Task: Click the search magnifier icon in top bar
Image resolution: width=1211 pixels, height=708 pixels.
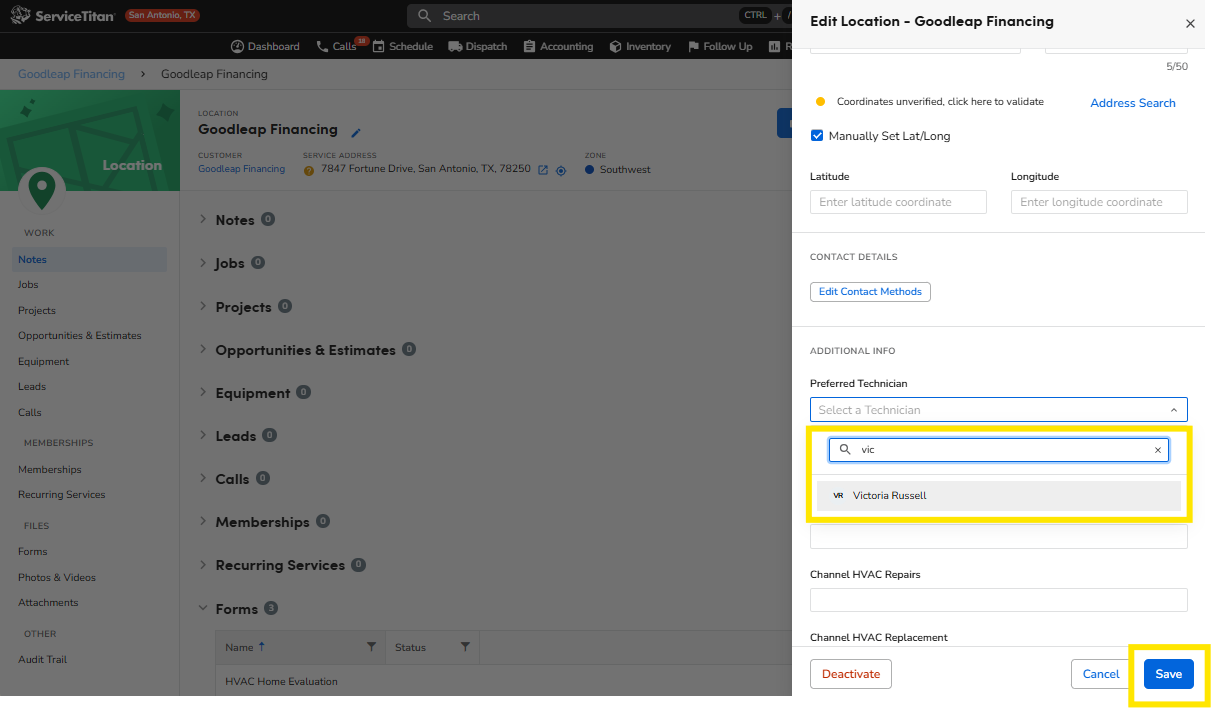Action: pos(424,16)
